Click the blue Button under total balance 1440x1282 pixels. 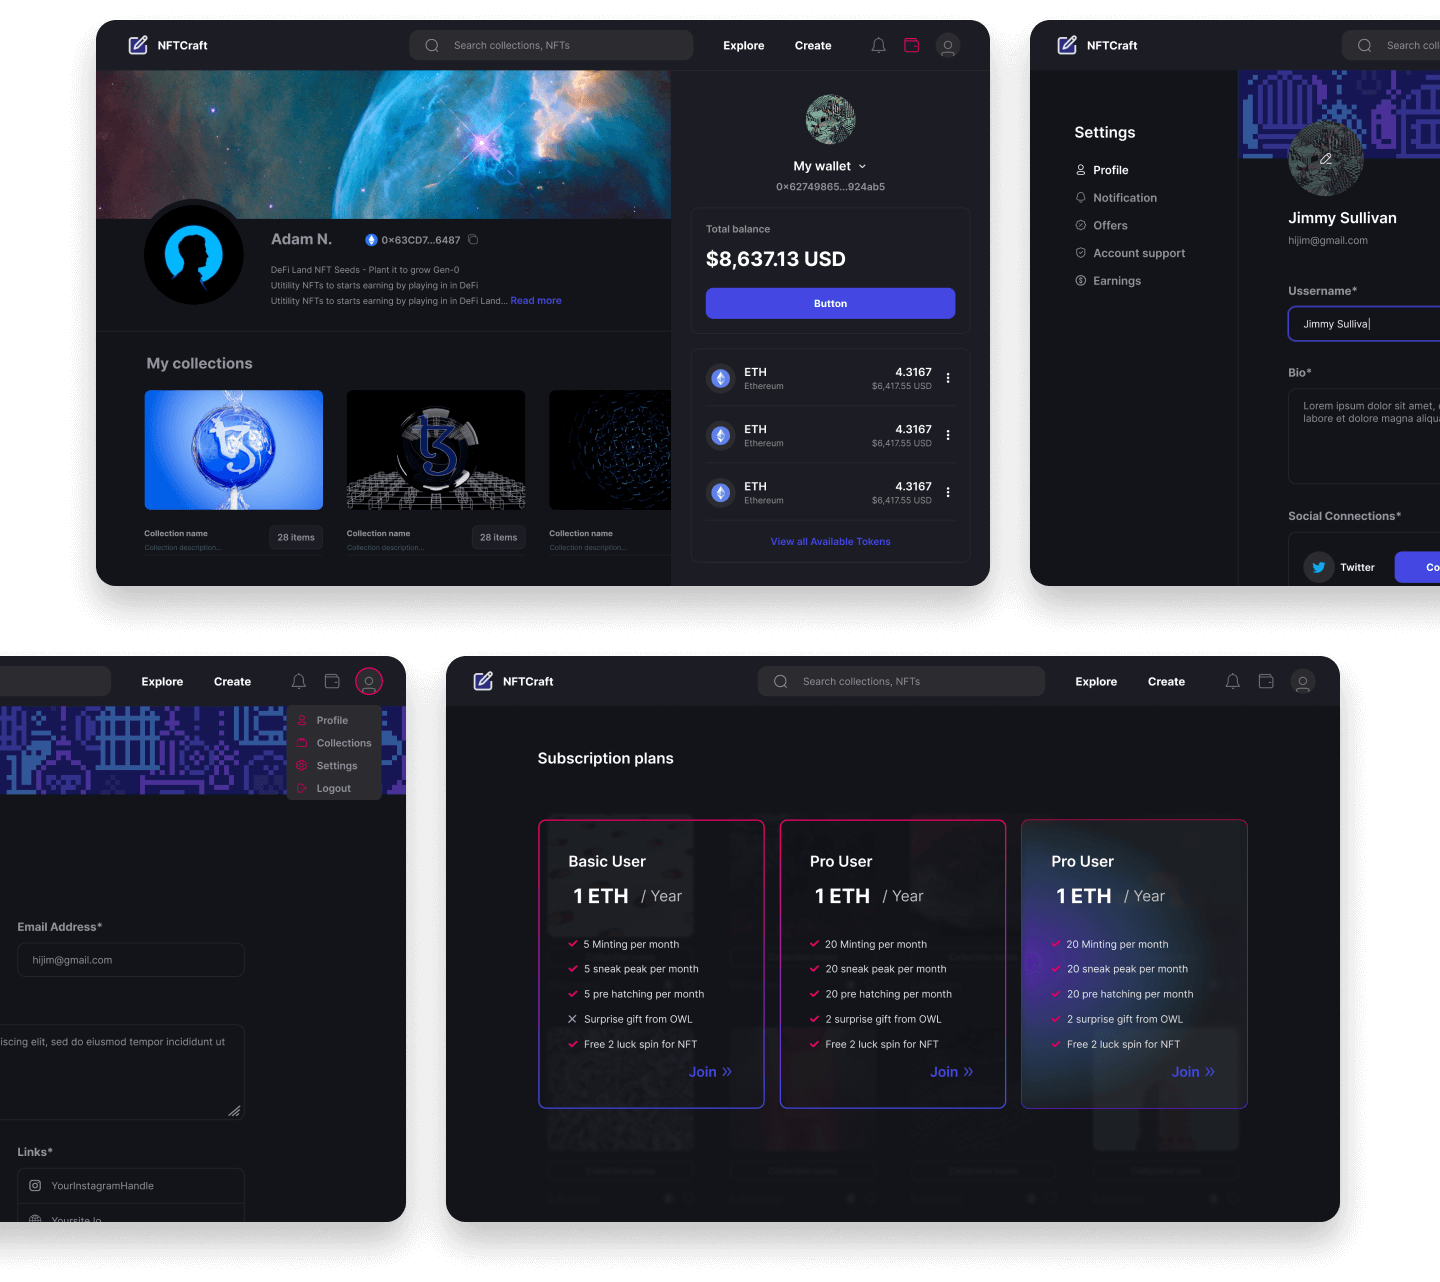pyautogui.click(x=830, y=303)
